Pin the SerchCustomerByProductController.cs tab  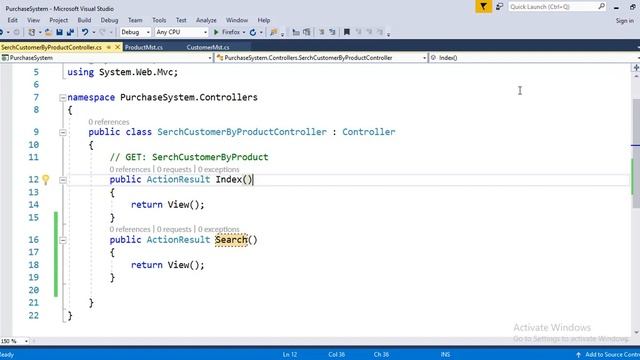tap(109, 47)
